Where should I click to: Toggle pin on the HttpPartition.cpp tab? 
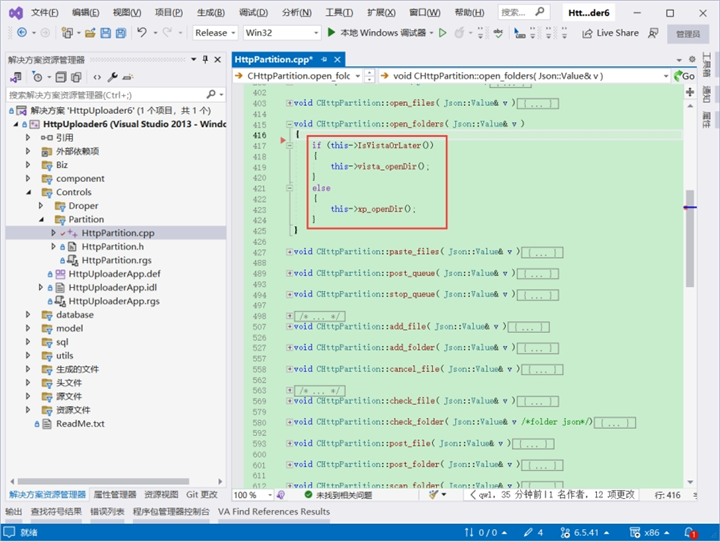(x=324, y=60)
